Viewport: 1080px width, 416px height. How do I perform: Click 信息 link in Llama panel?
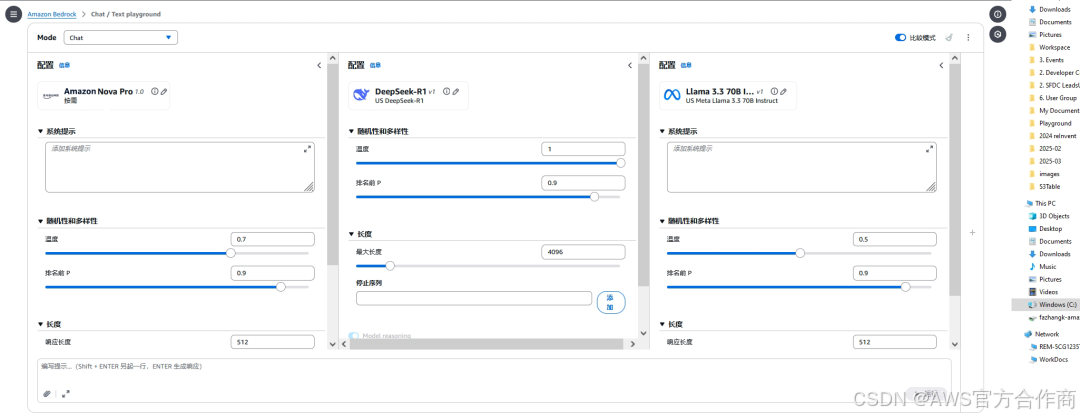(x=686, y=65)
